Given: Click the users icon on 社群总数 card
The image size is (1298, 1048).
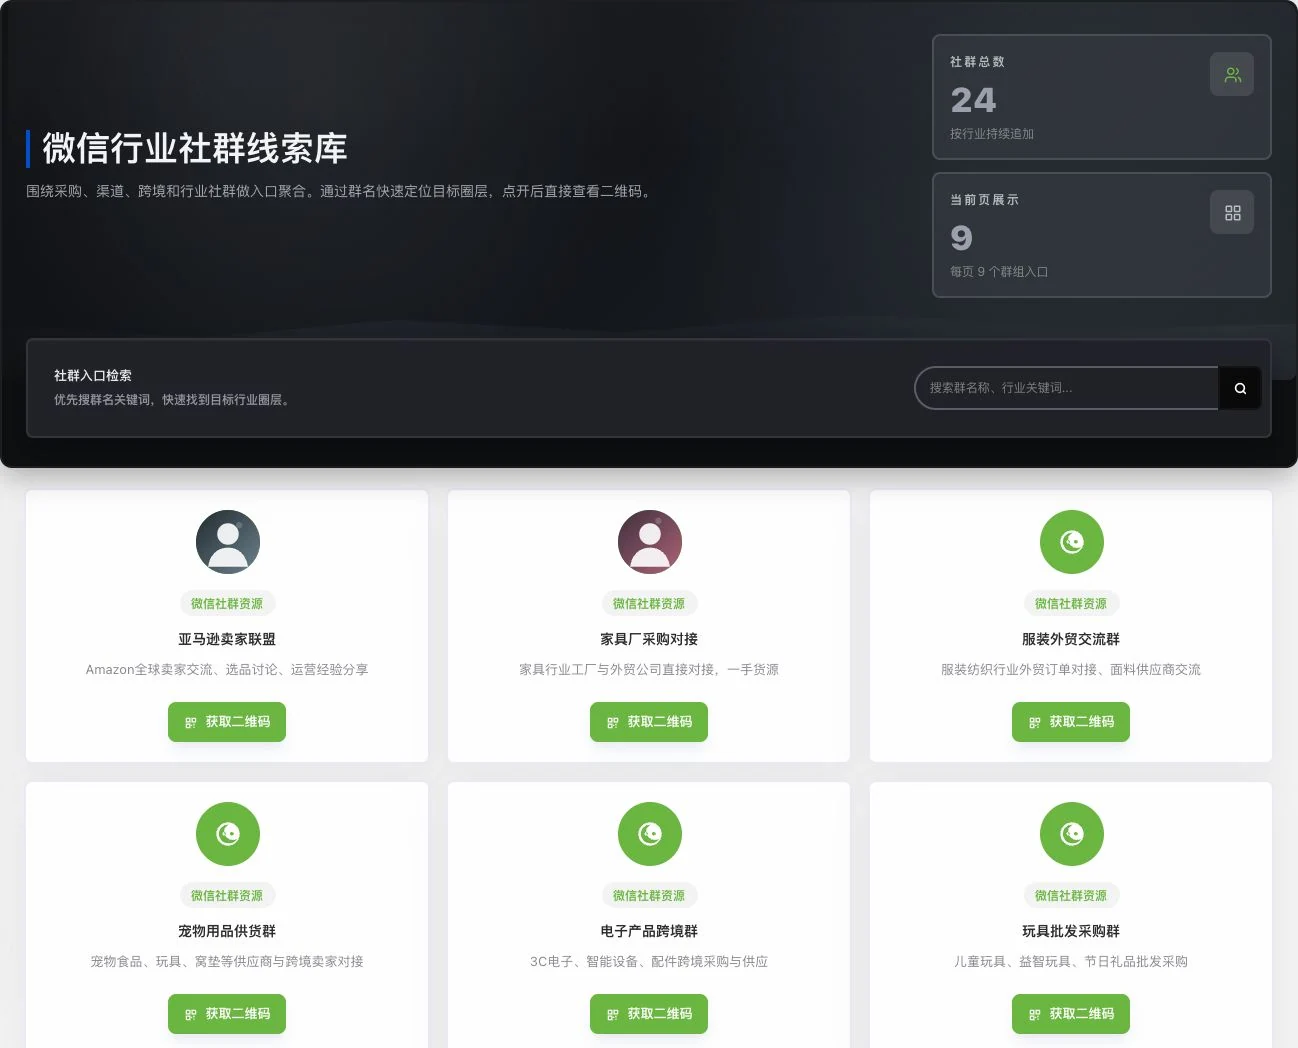Looking at the screenshot, I should pyautogui.click(x=1232, y=75).
